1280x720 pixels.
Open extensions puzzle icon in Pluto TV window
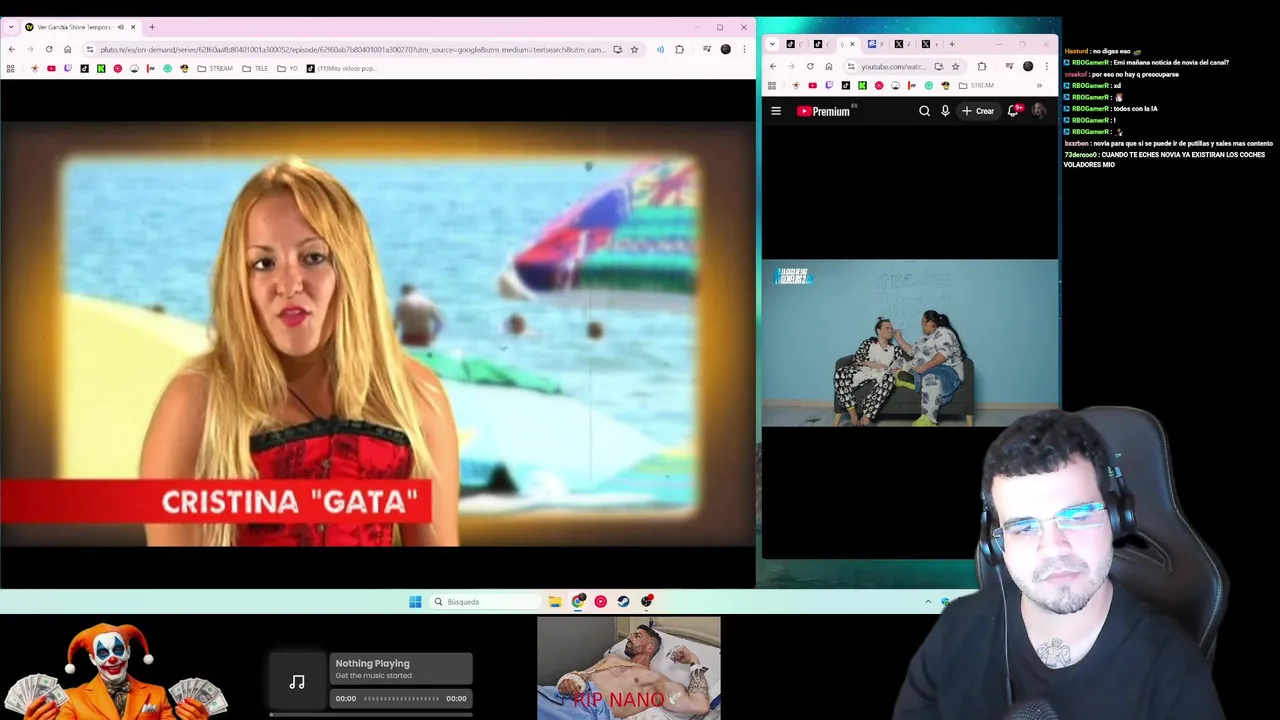(x=680, y=49)
